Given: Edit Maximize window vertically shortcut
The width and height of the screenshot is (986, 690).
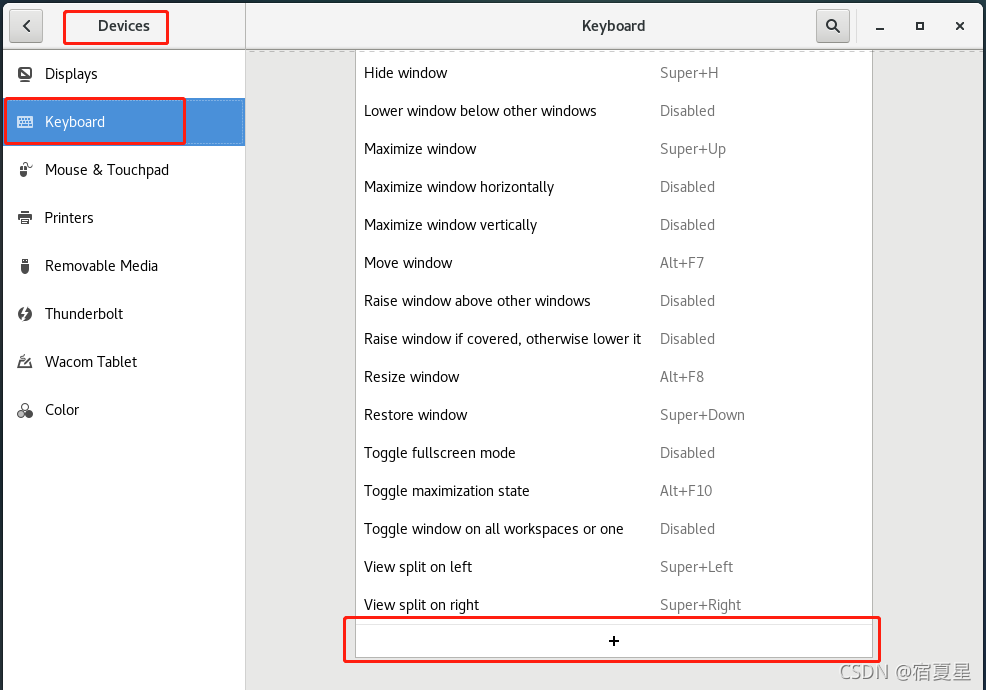Looking at the screenshot, I should pyautogui.click(x=614, y=225).
